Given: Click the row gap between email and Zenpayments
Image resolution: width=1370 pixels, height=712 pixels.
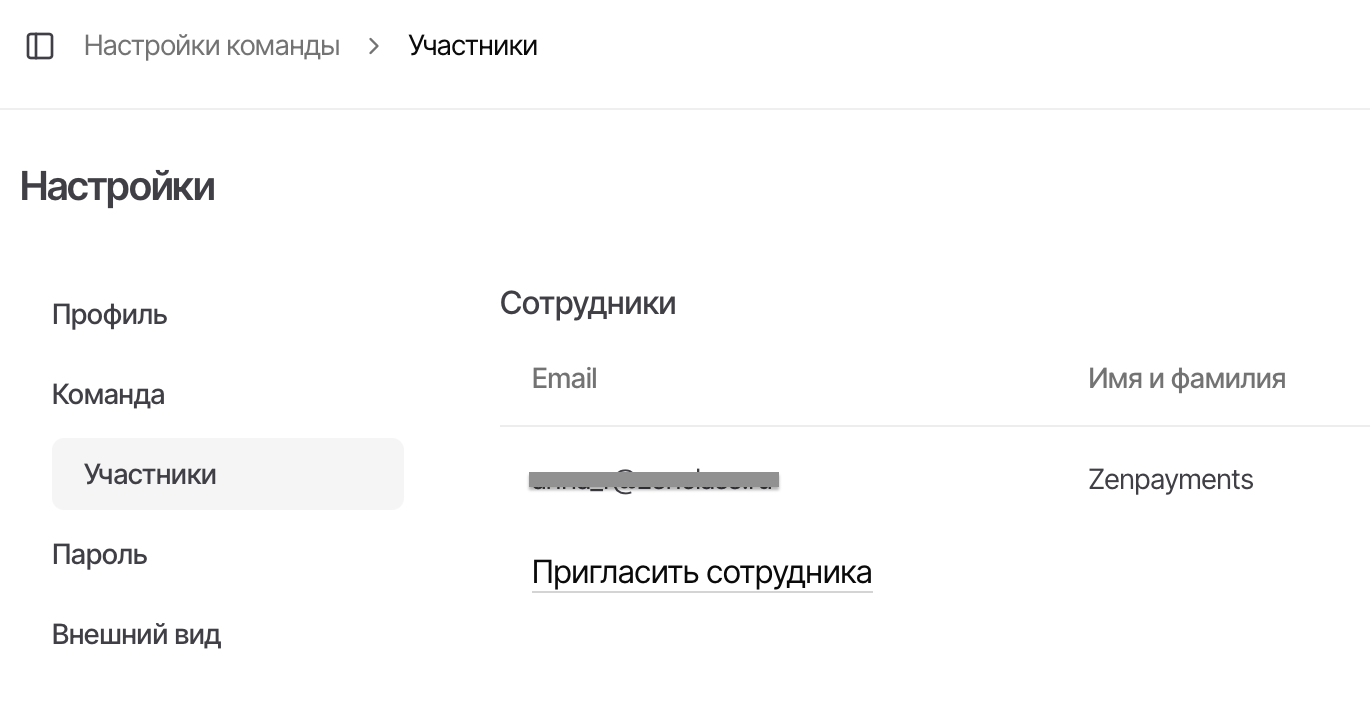Looking at the screenshot, I should (930, 480).
